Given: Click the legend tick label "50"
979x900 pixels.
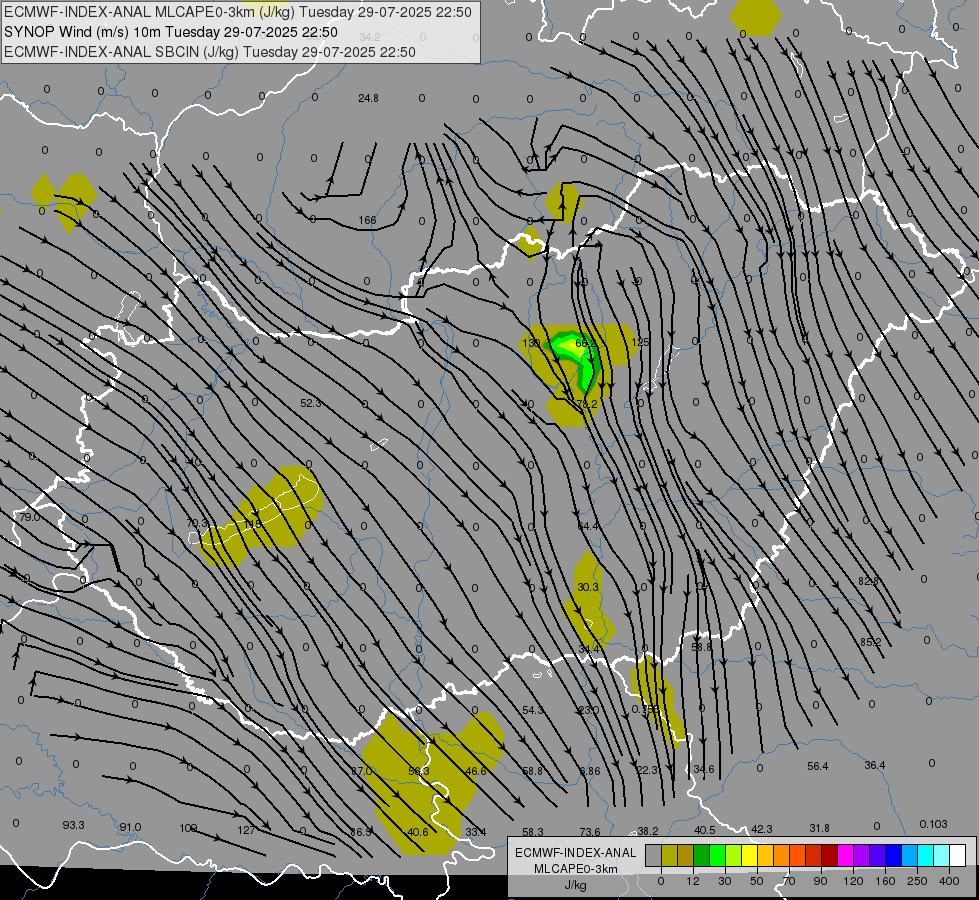Looking at the screenshot, I should tap(756, 881).
